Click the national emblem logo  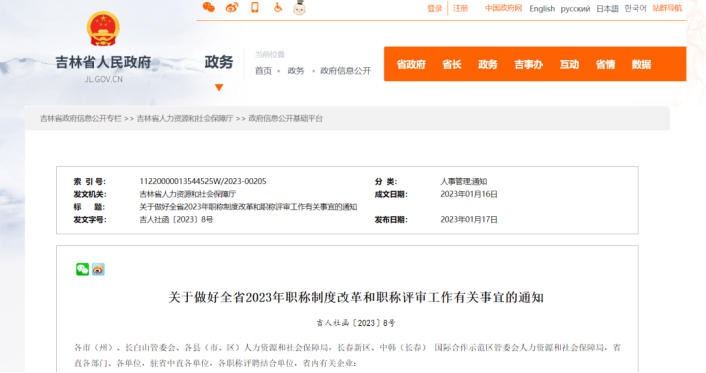click(x=103, y=29)
